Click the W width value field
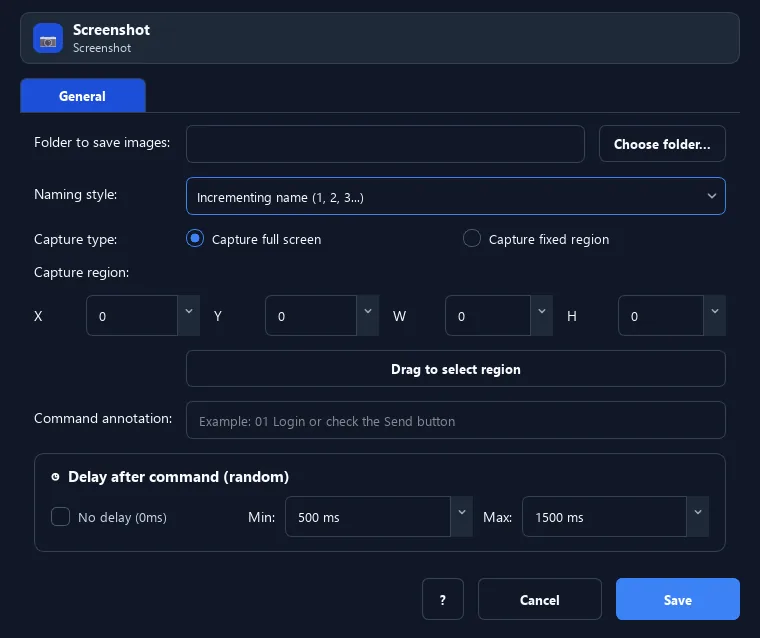This screenshot has height=638, width=760. click(488, 316)
